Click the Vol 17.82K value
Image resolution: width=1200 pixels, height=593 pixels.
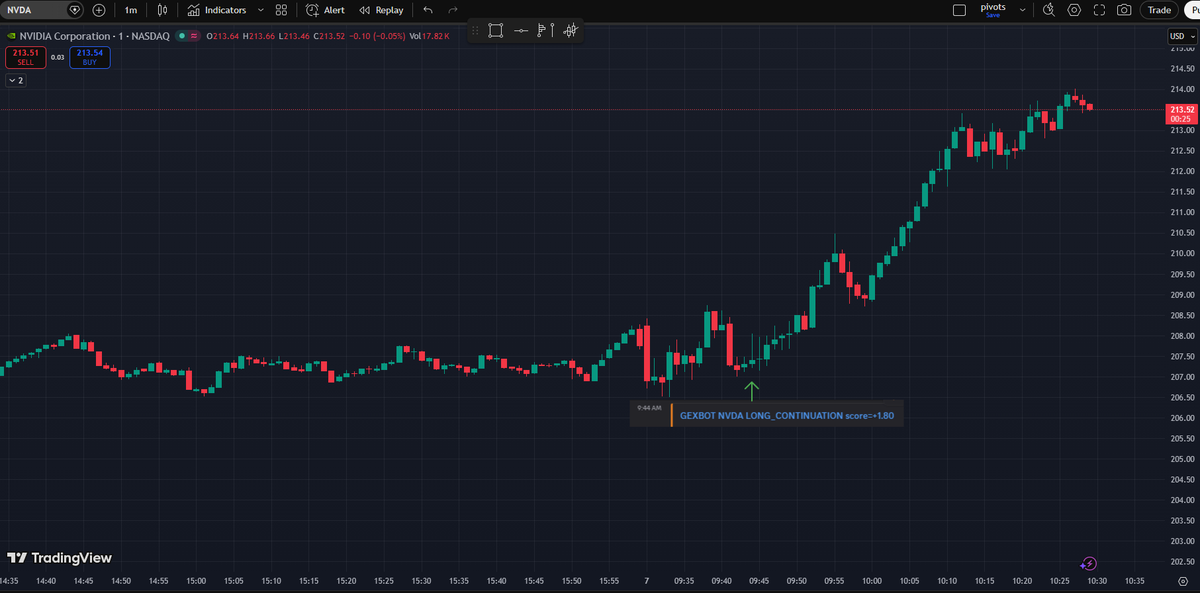pos(429,37)
